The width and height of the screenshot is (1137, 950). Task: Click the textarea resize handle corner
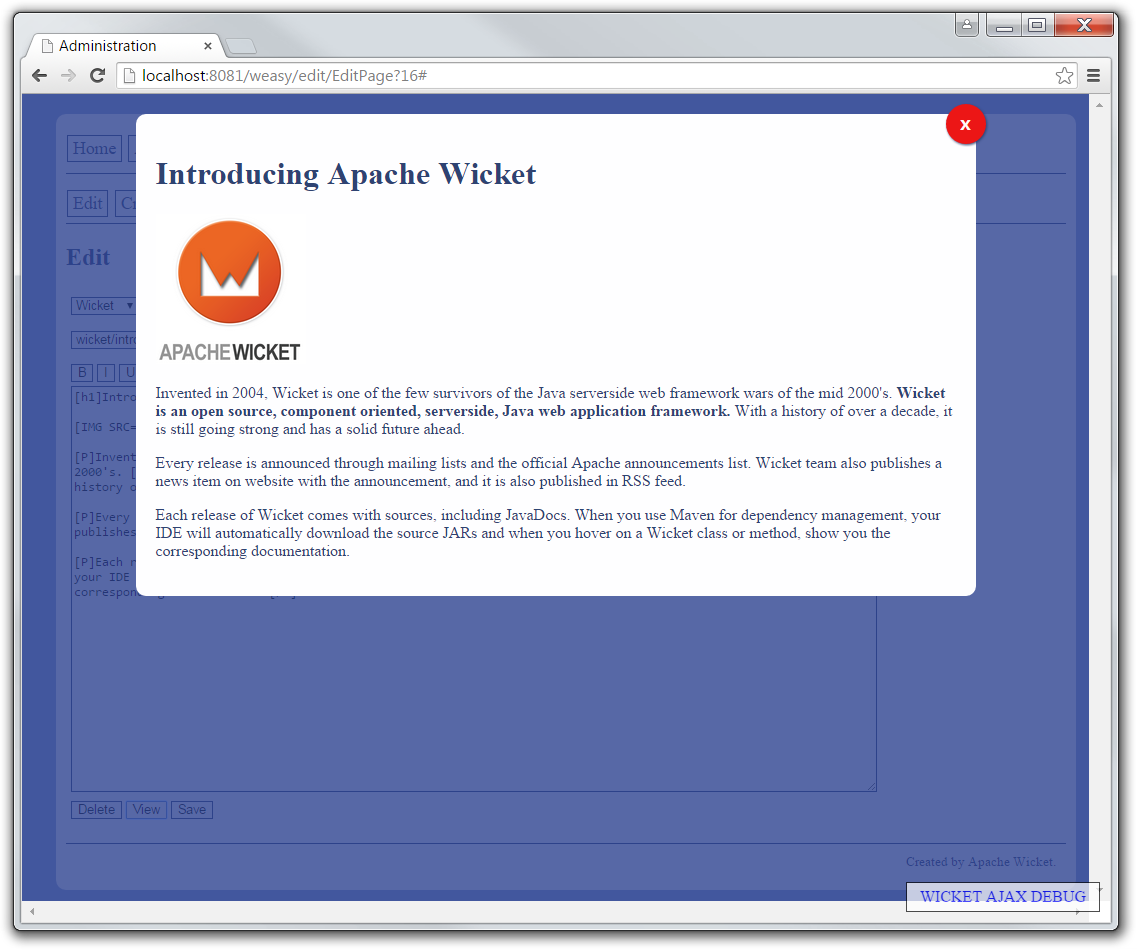point(872,786)
